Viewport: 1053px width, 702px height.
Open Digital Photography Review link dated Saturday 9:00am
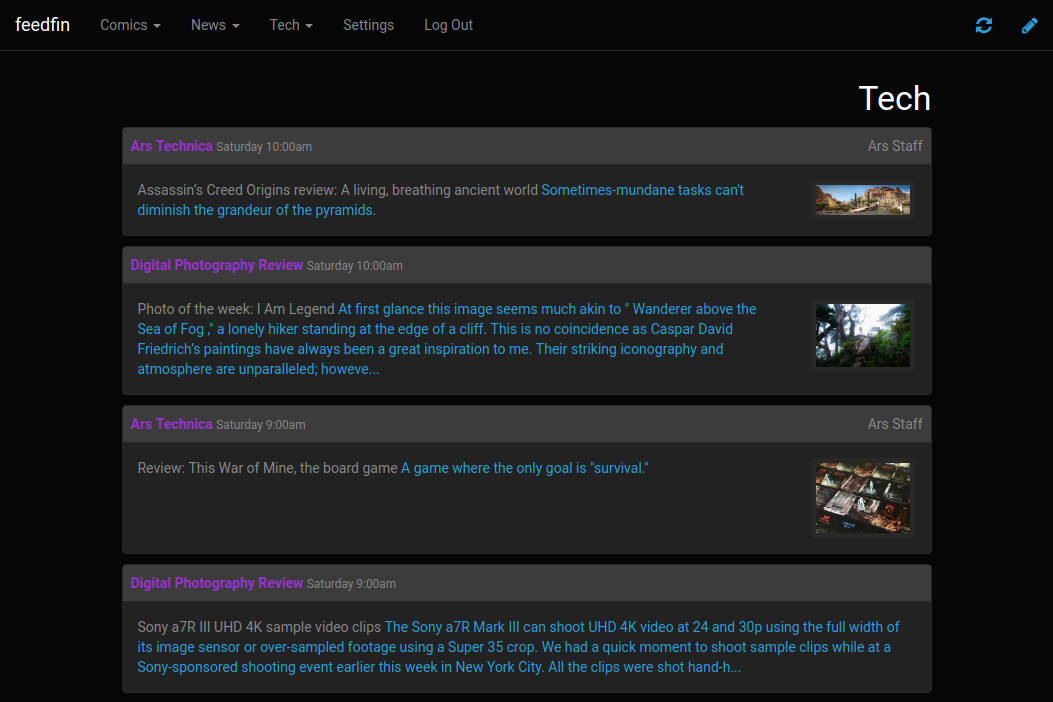point(216,583)
